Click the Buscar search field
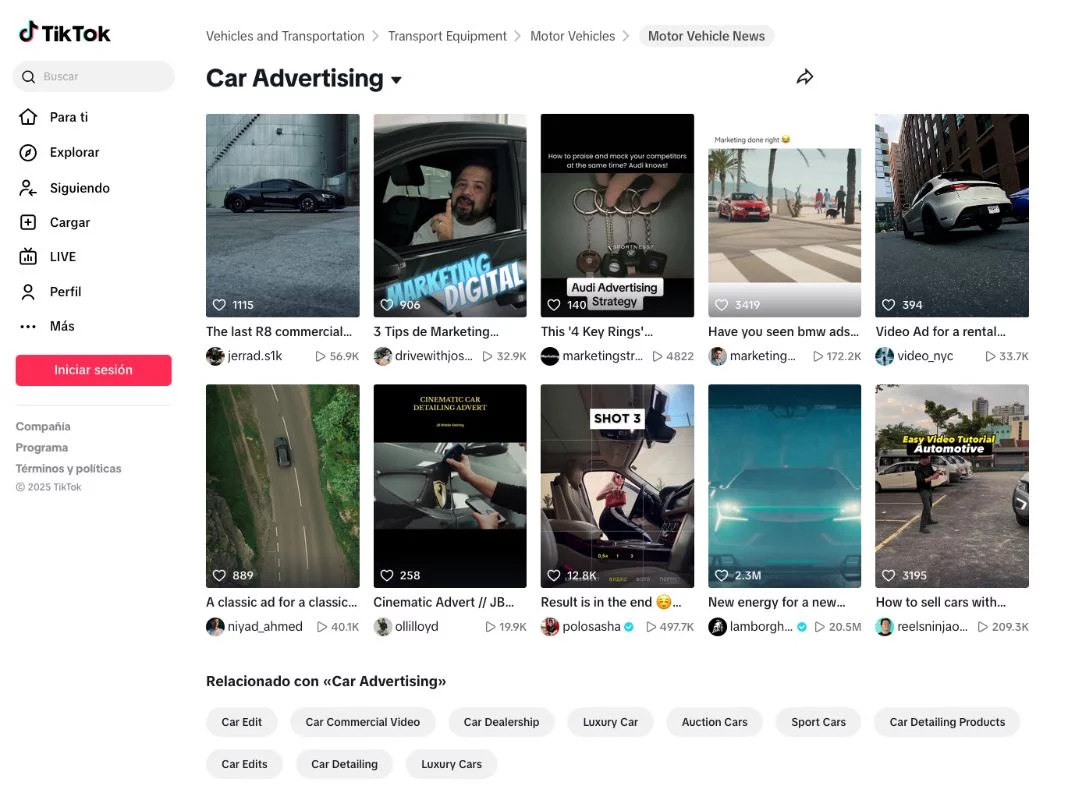 [x=100, y=77]
